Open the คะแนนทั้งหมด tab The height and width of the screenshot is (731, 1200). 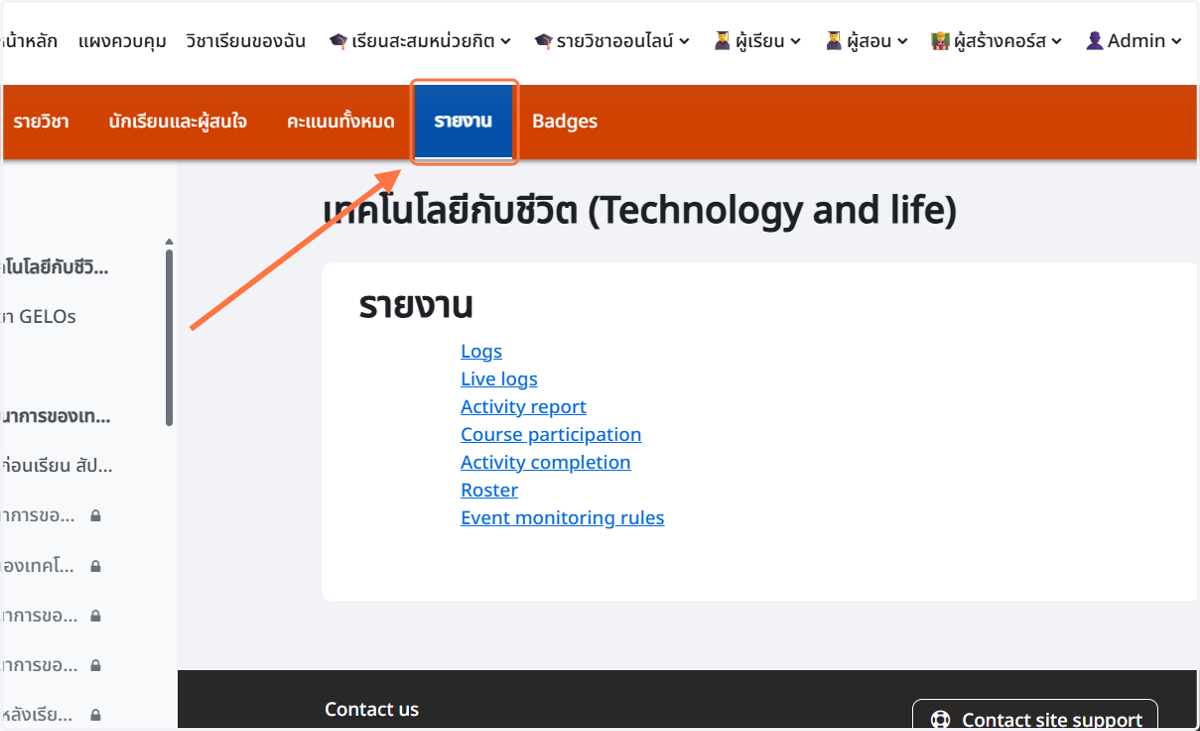(341, 122)
